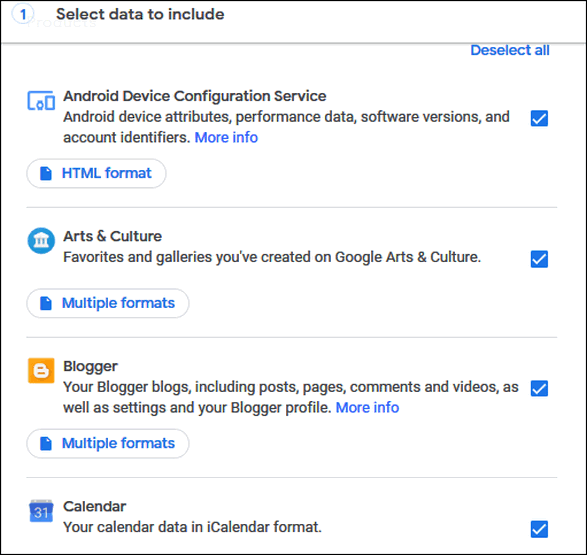Image resolution: width=587 pixels, height=555 pixels.
Task: Uncheck Android Device Configuration Service checkbox
Action: click(539, 119)
